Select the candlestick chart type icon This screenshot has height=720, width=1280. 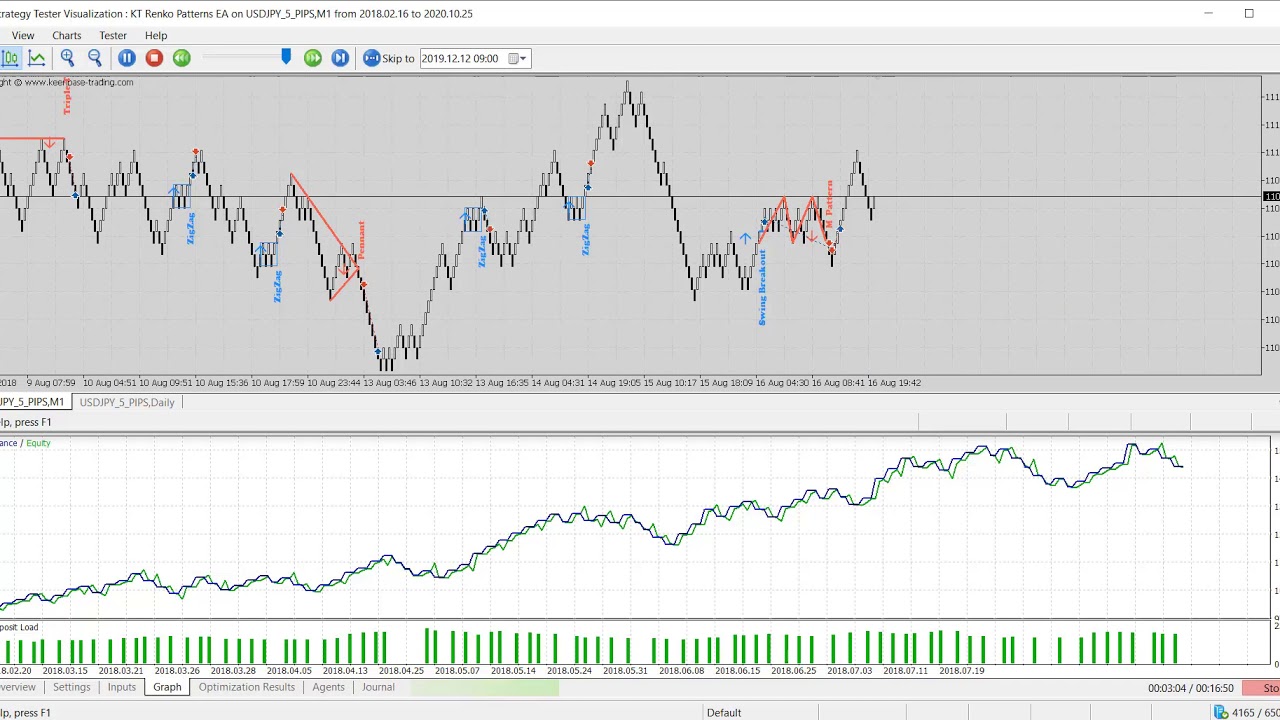pos(10,58)
